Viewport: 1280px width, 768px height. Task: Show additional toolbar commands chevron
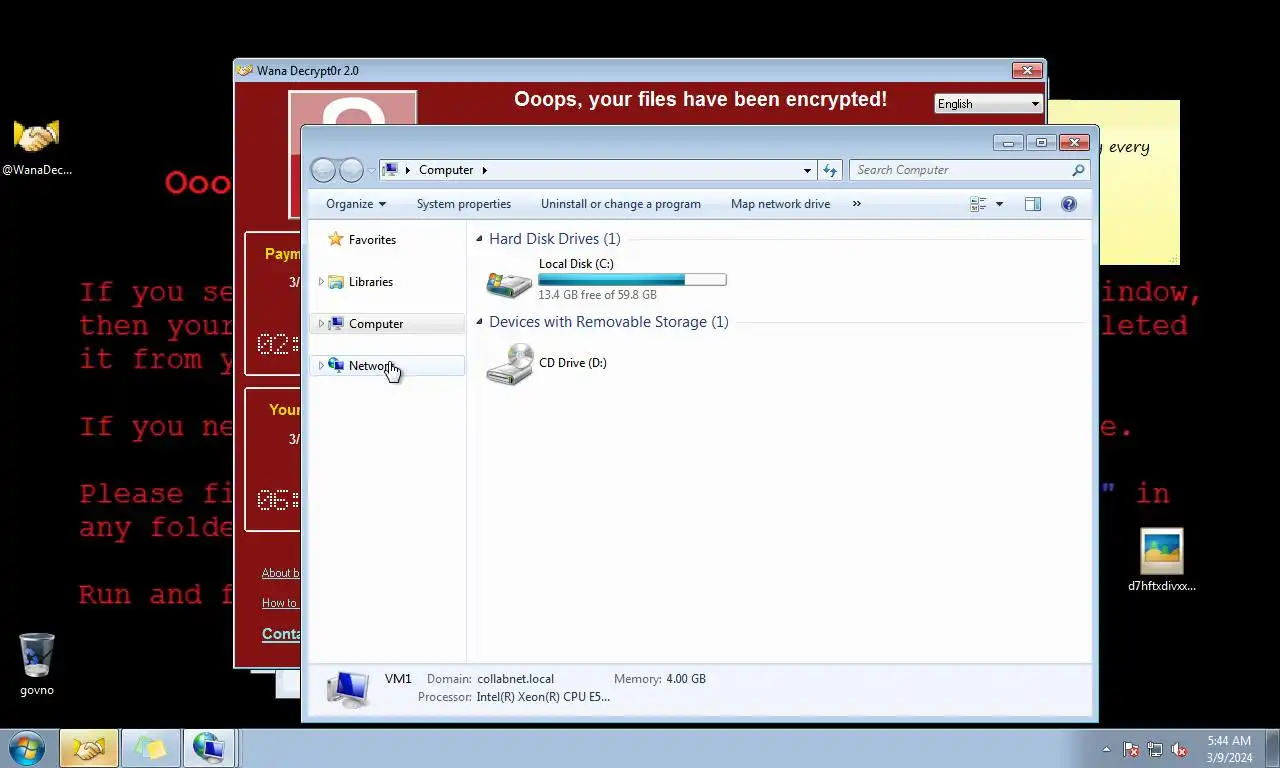tap(856, 204)
